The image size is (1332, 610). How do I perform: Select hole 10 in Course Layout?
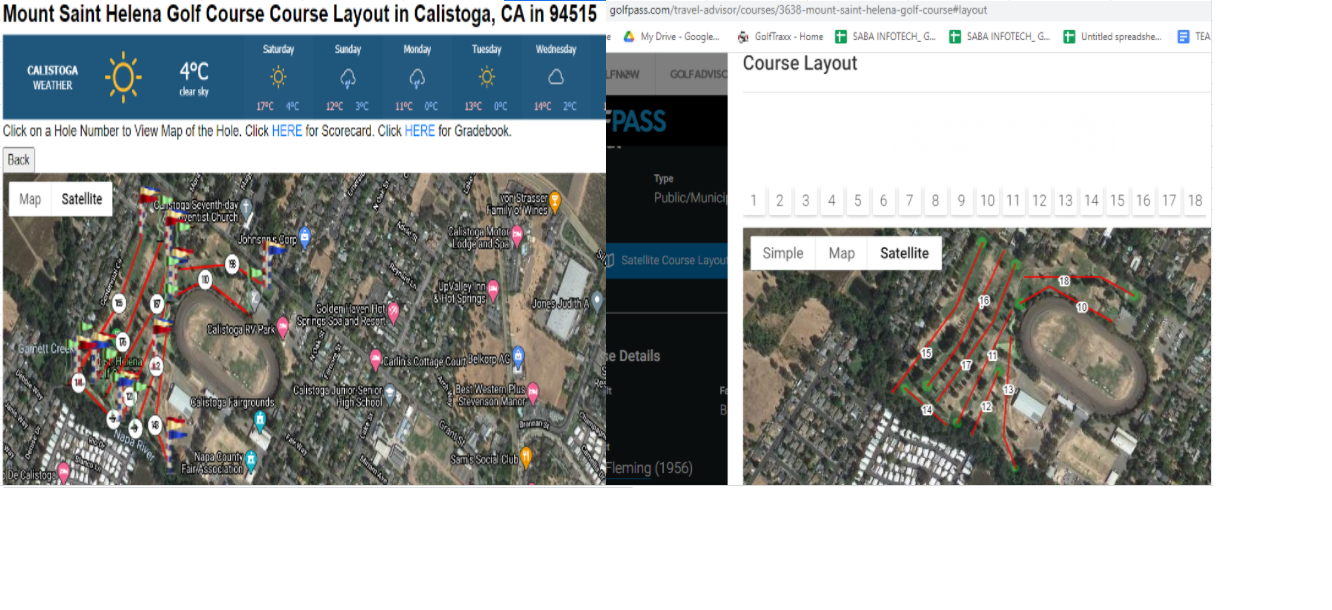click(x=987, y=201)
